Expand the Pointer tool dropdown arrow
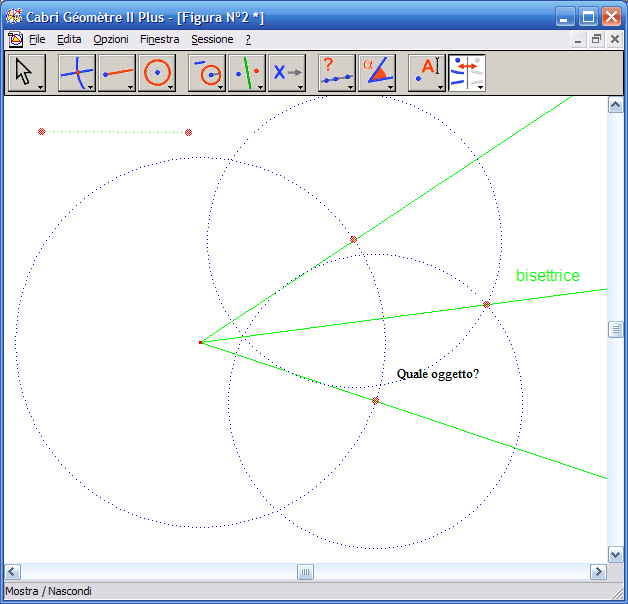This screenshot has height=604, width=628. (40, 87)
